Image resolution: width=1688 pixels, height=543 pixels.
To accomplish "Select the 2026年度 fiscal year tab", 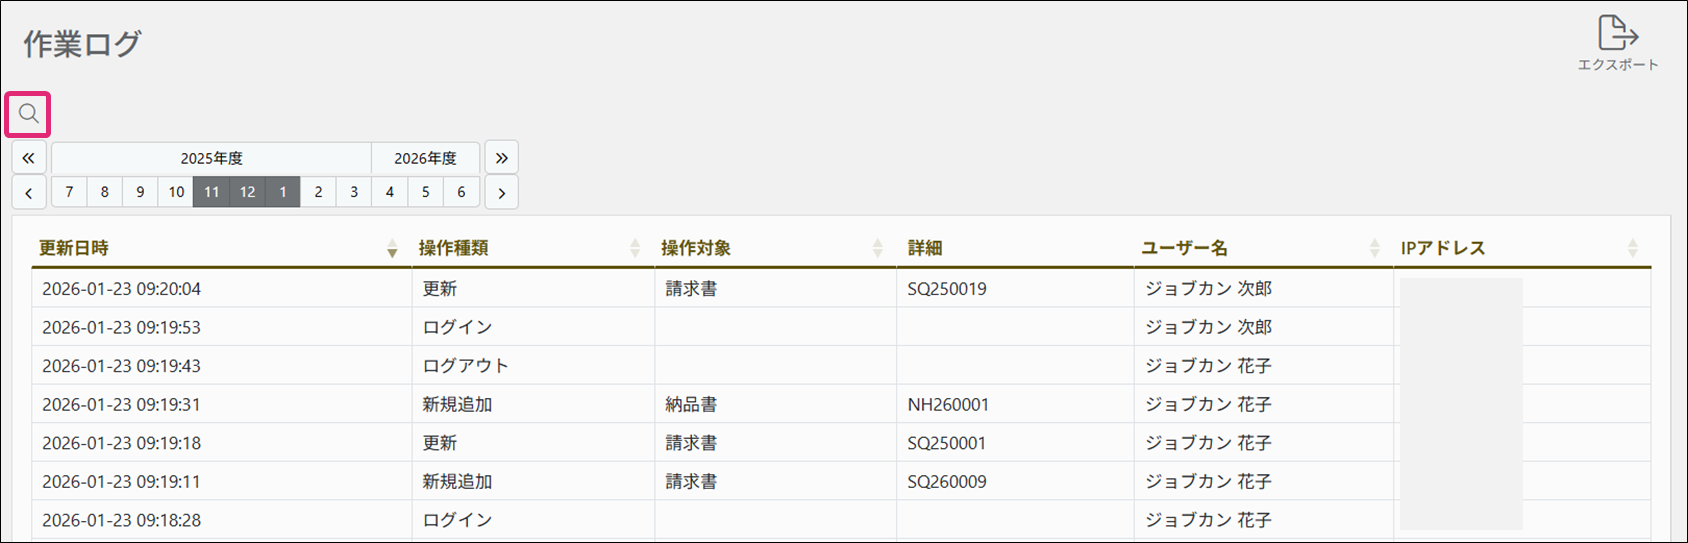I will pos(425,158).
